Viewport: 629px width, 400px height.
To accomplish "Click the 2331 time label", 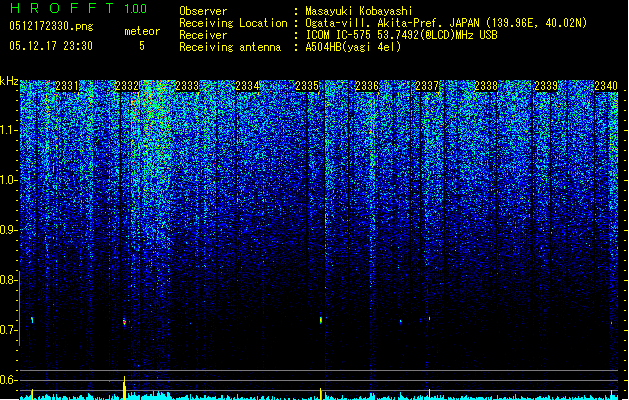I will click(67, 86).
